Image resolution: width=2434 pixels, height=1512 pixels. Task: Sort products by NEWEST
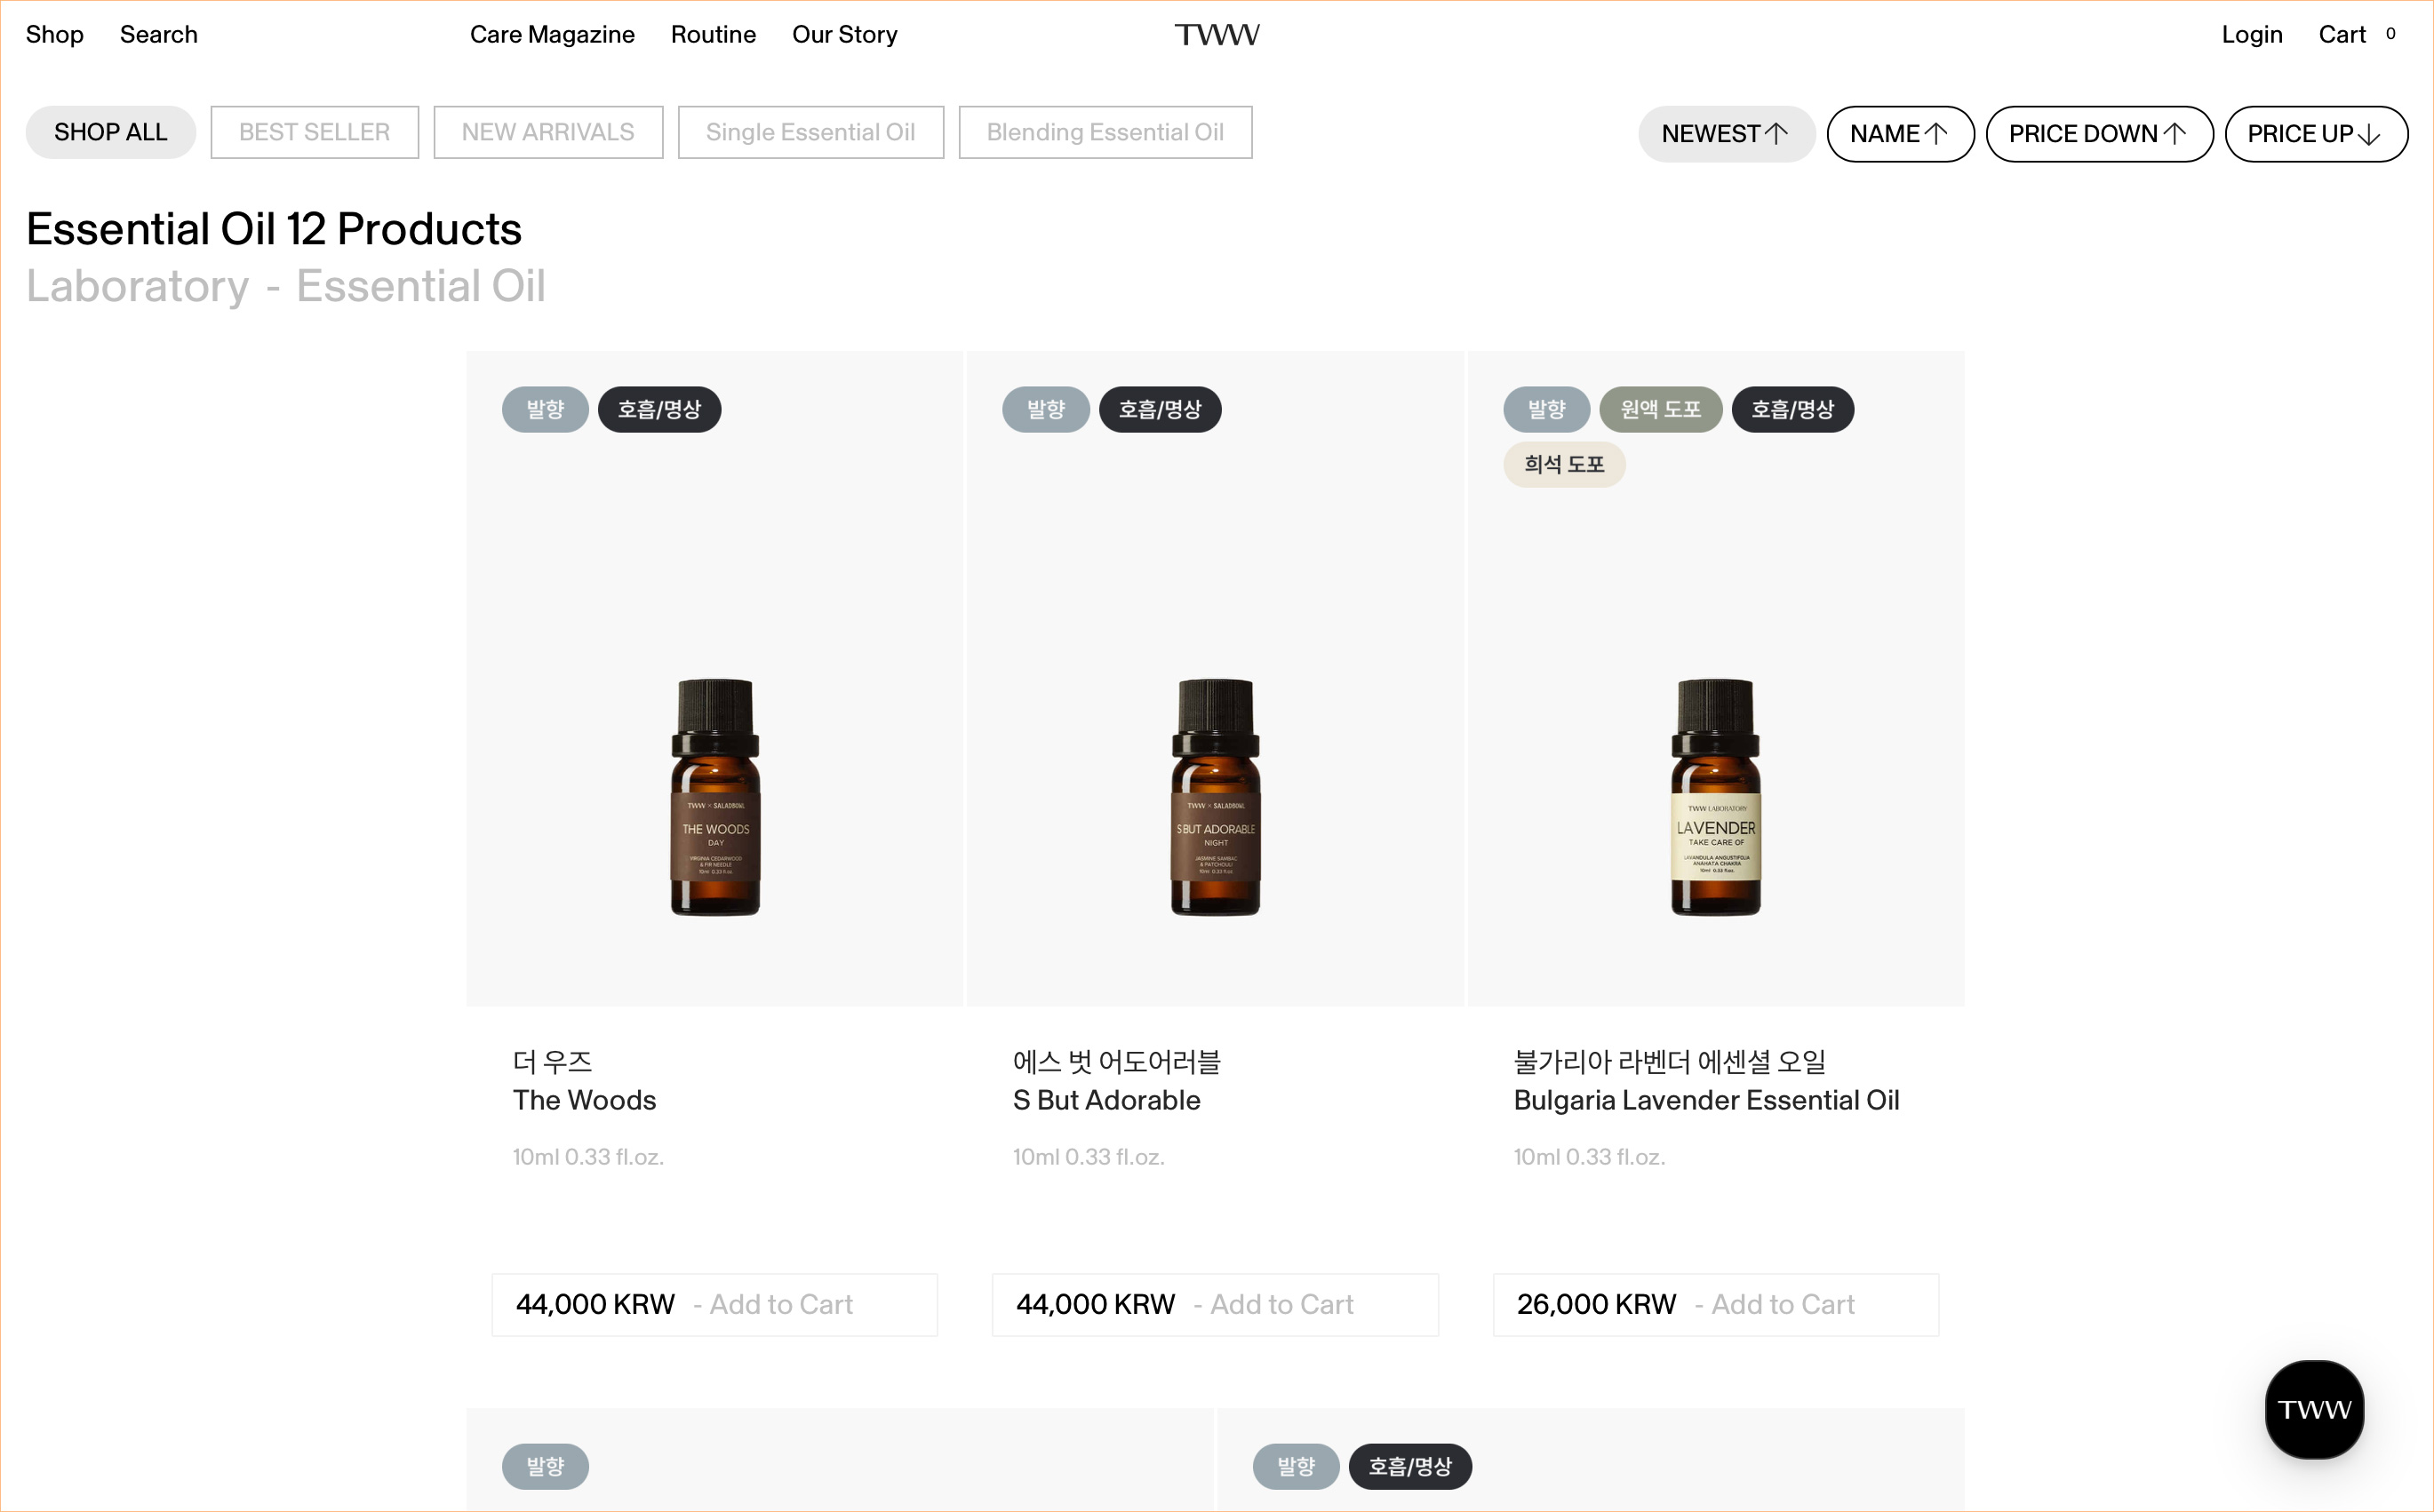click(1725, 133)
